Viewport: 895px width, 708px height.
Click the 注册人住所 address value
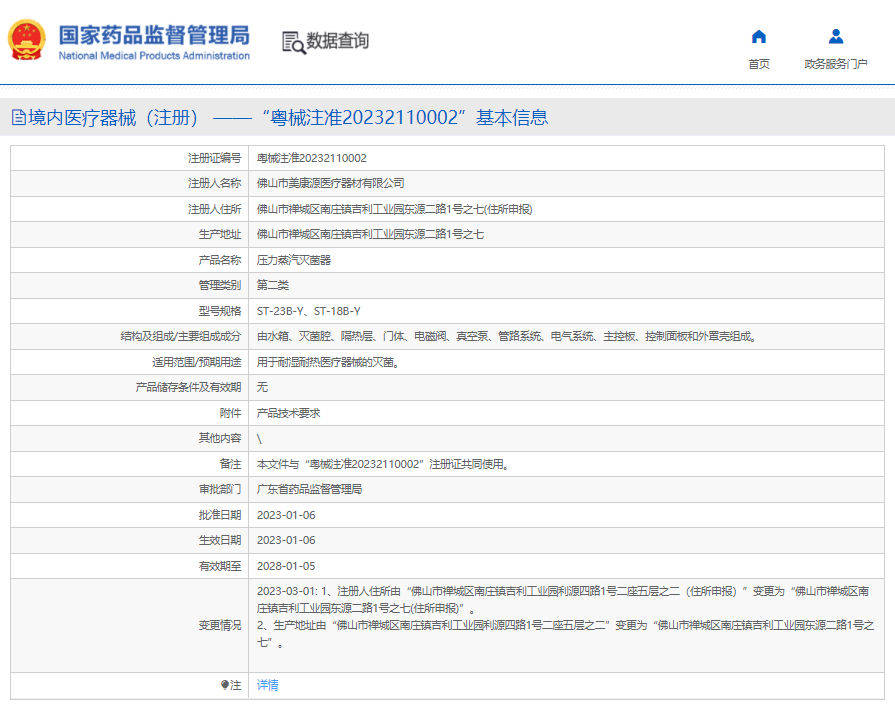pos(394,209)
